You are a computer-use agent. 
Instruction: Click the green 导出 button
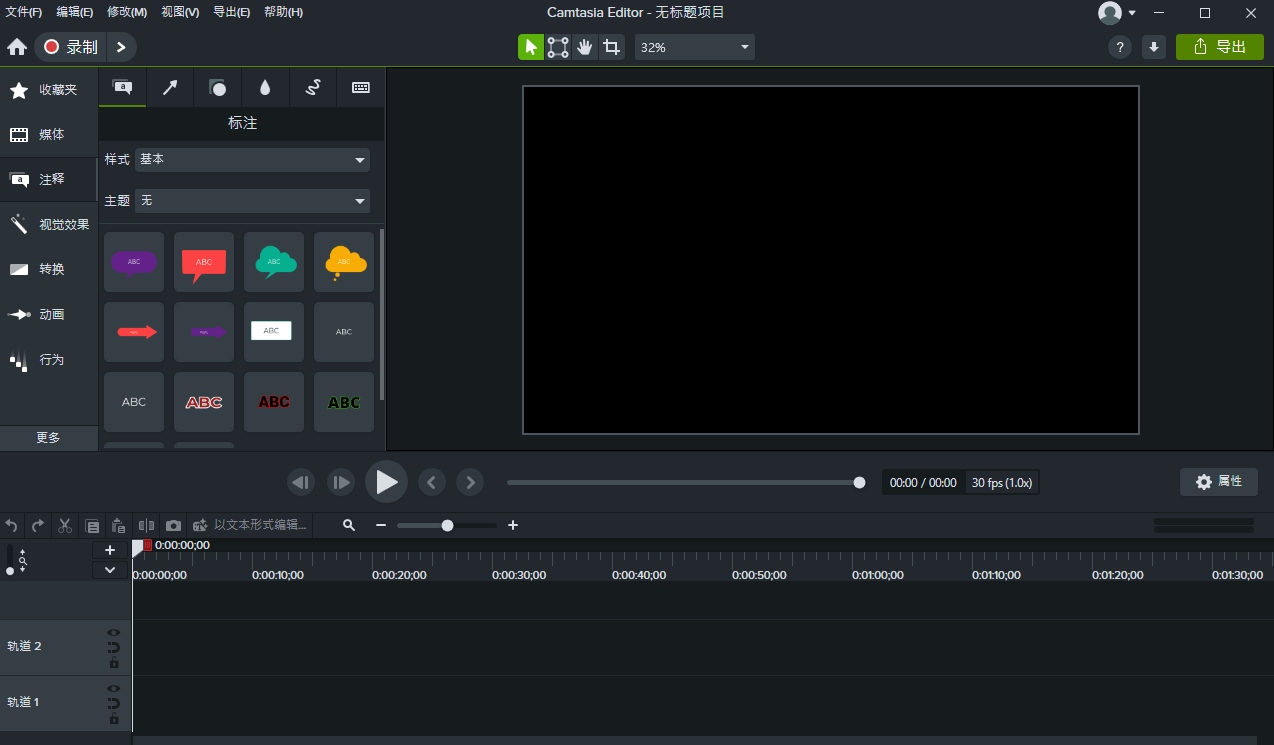tap(1219, 47)
